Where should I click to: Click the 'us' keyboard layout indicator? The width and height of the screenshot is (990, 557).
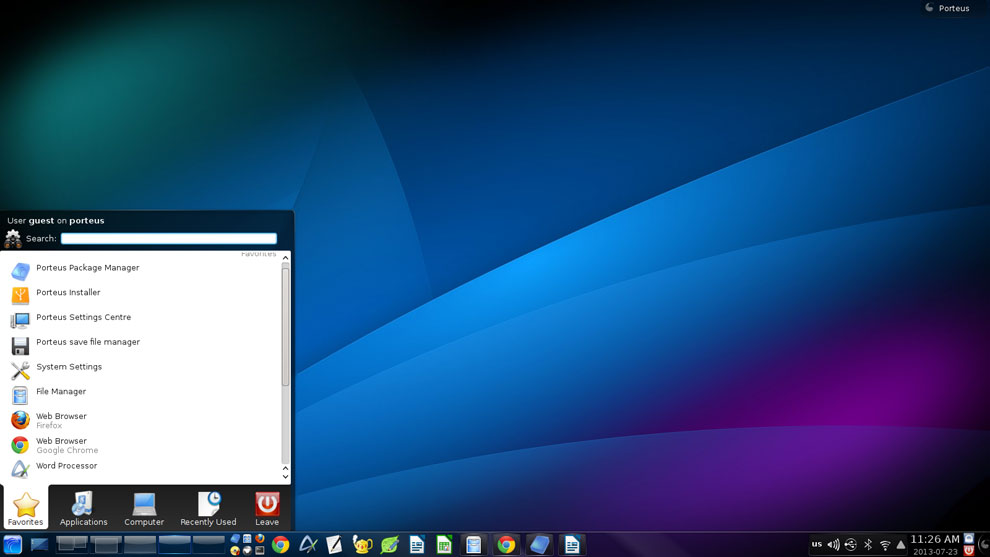click(816, 544)
